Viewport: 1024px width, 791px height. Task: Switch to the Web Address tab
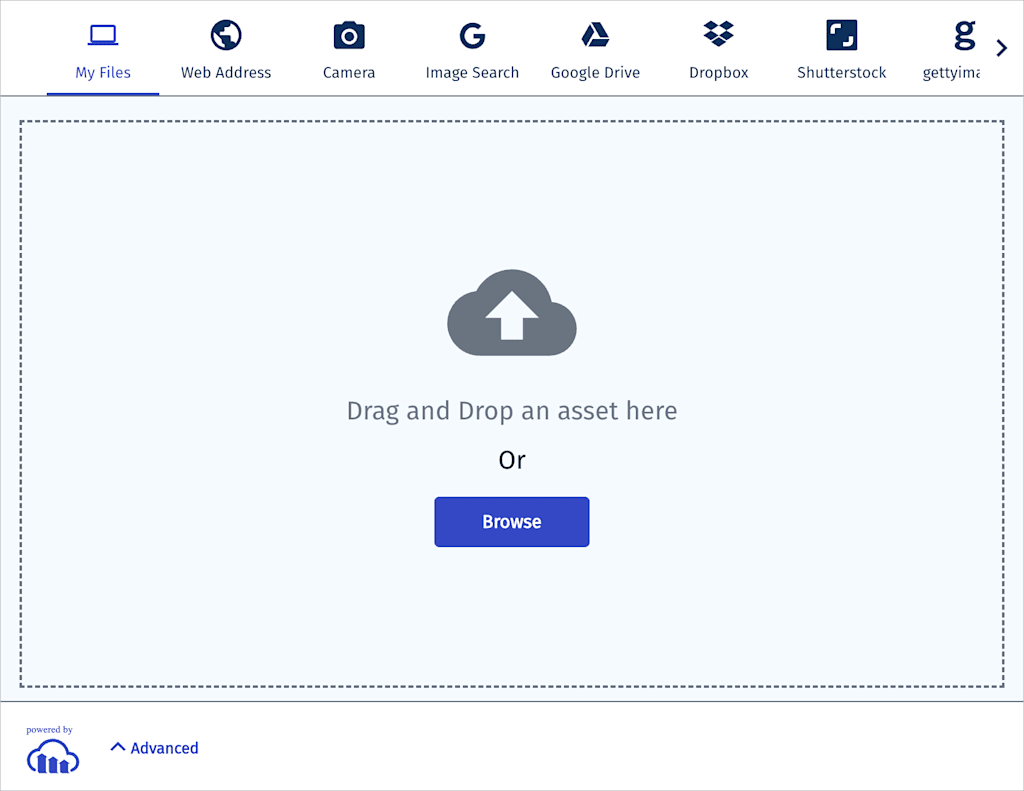pos(225,48)
